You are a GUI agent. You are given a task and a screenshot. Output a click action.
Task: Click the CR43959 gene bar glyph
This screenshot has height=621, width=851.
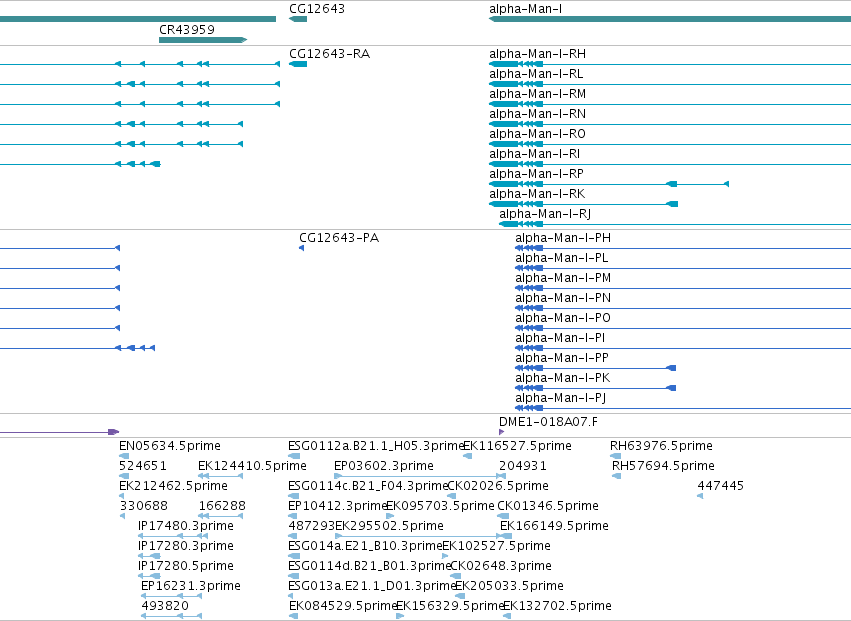pyautogui.click(x=203, y=40)
